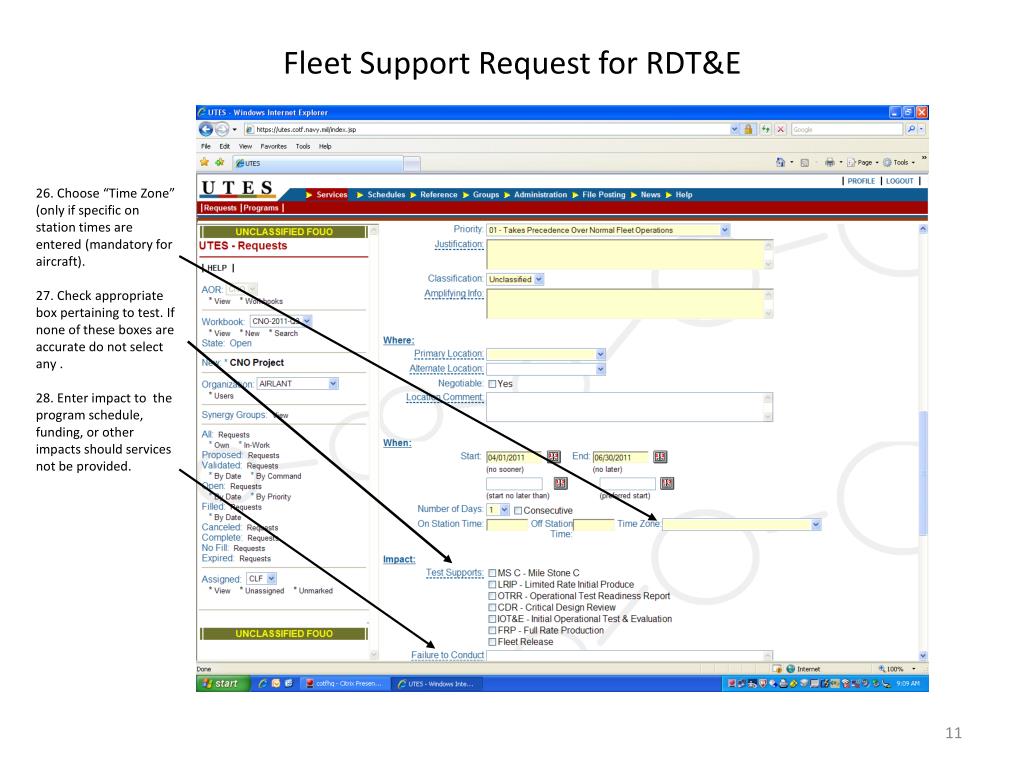The width and height of the screenshot is (1024, 768).
Task: Check CDR - Critical Design Review
Action: pos(492,607)
